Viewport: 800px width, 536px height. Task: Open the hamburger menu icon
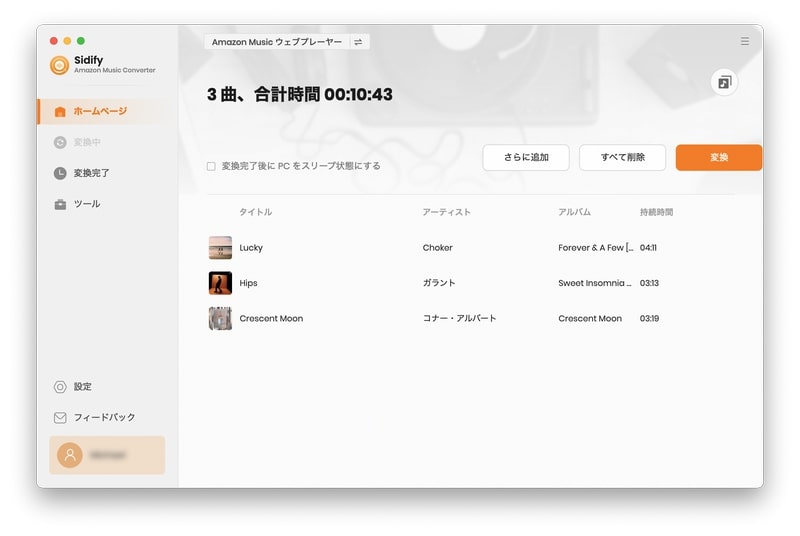(x=745, y=41)
